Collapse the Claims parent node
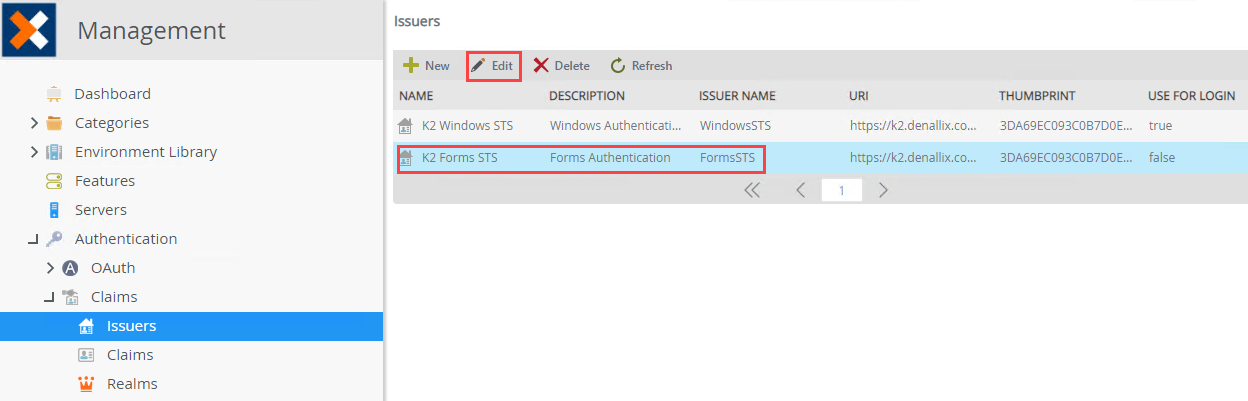This screenshot has width=1248, height=401. pos(49,298)
